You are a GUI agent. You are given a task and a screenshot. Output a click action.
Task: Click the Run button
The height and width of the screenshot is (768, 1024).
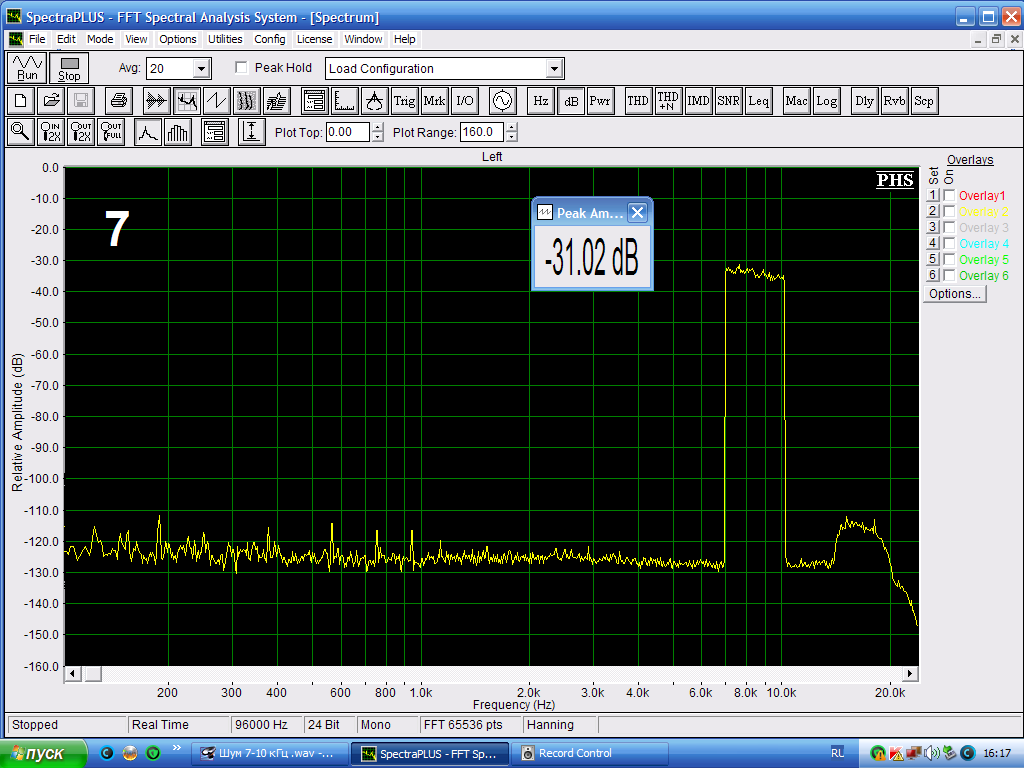coord(27,68)
